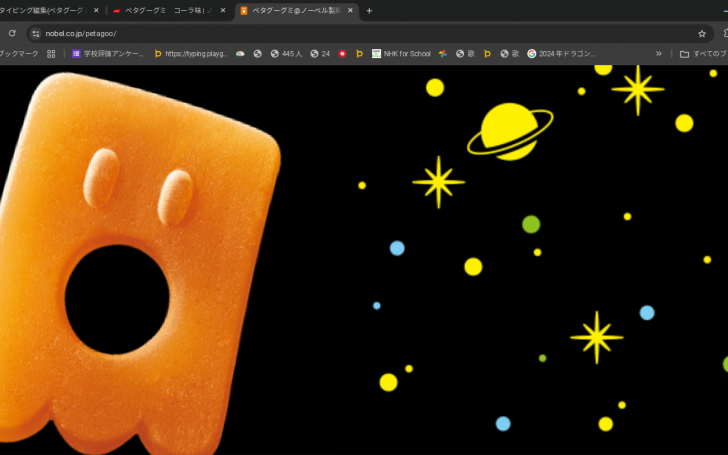Open the 学校評価アンケー bookmark

click(x=108, y=54)
